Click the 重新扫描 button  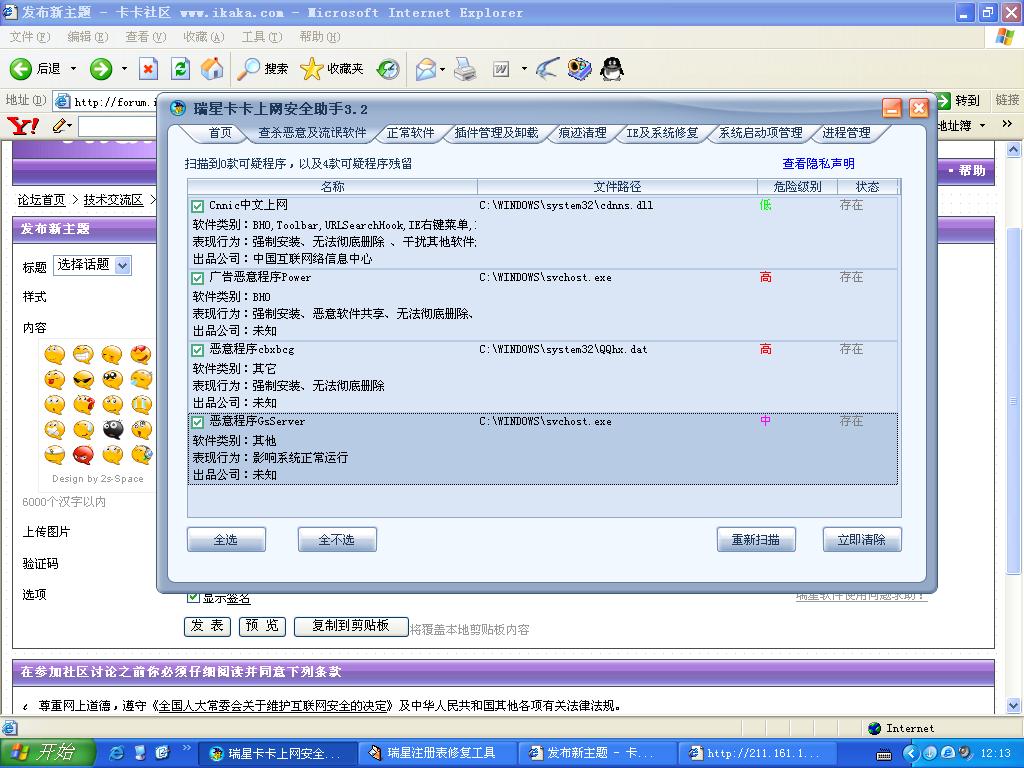[756, 539]
